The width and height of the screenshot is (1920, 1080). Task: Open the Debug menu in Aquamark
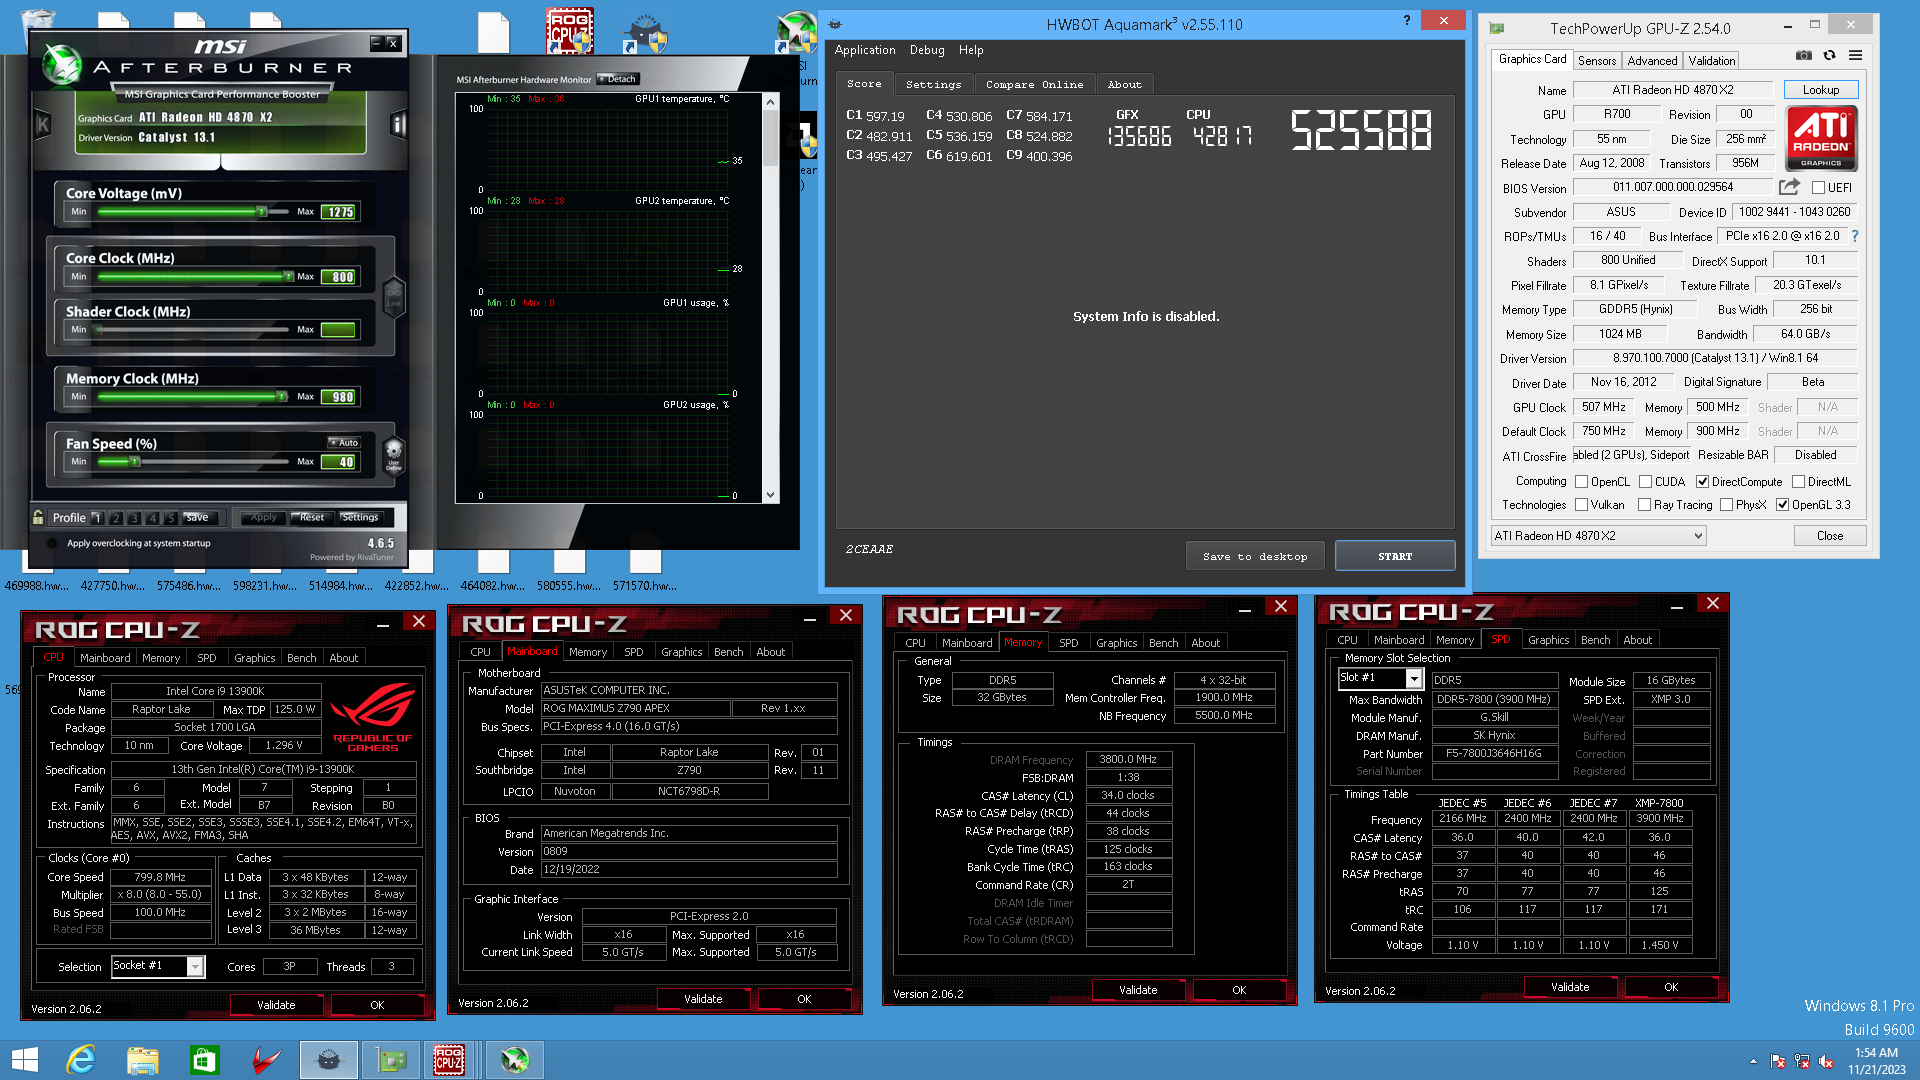pos(926,50)
